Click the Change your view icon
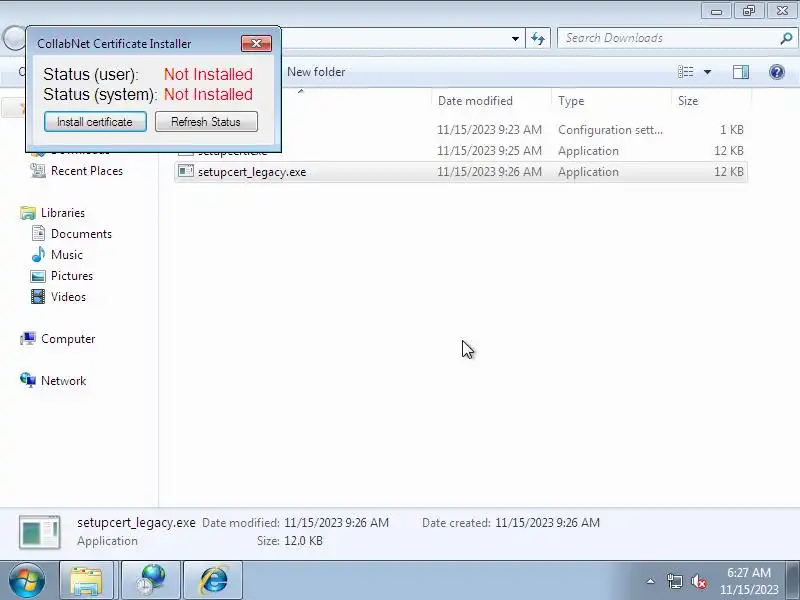This screenshot has height=600, width=800. [x=685, y=72]
